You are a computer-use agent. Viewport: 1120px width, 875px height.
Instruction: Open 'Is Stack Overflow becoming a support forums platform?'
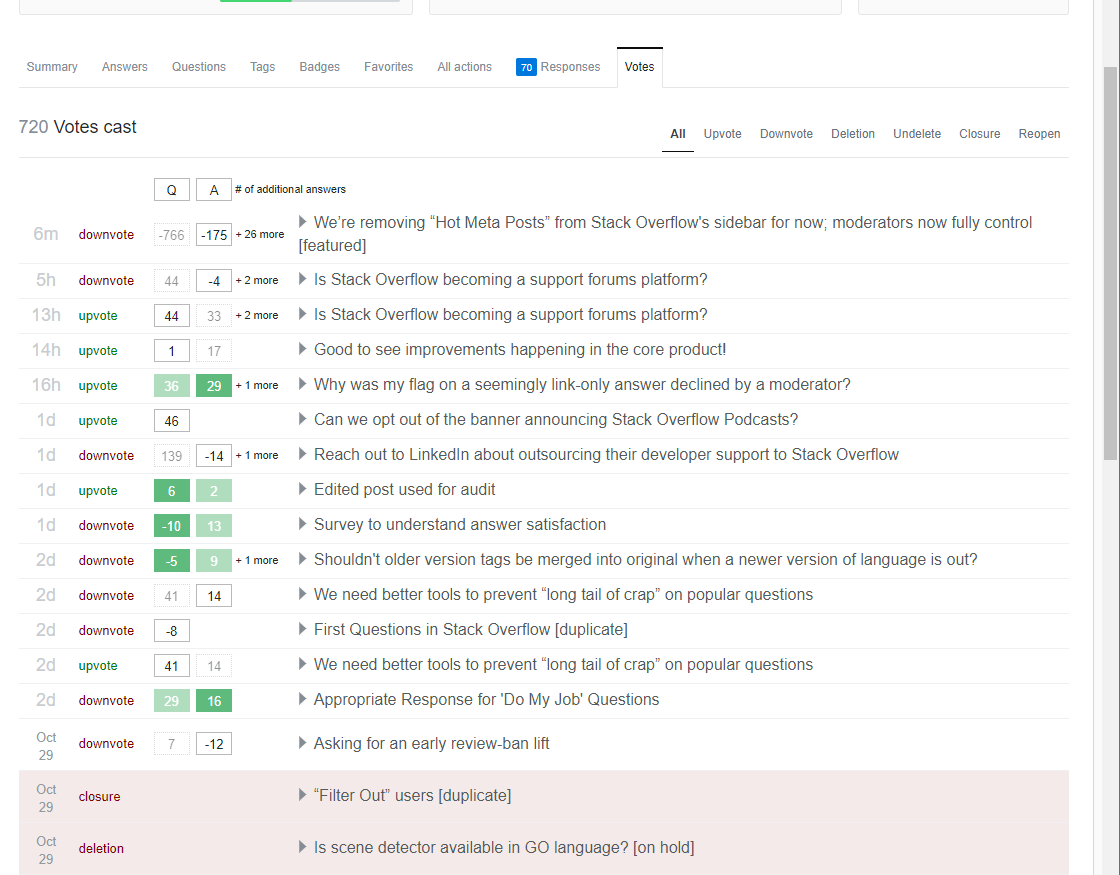[509, 279]
